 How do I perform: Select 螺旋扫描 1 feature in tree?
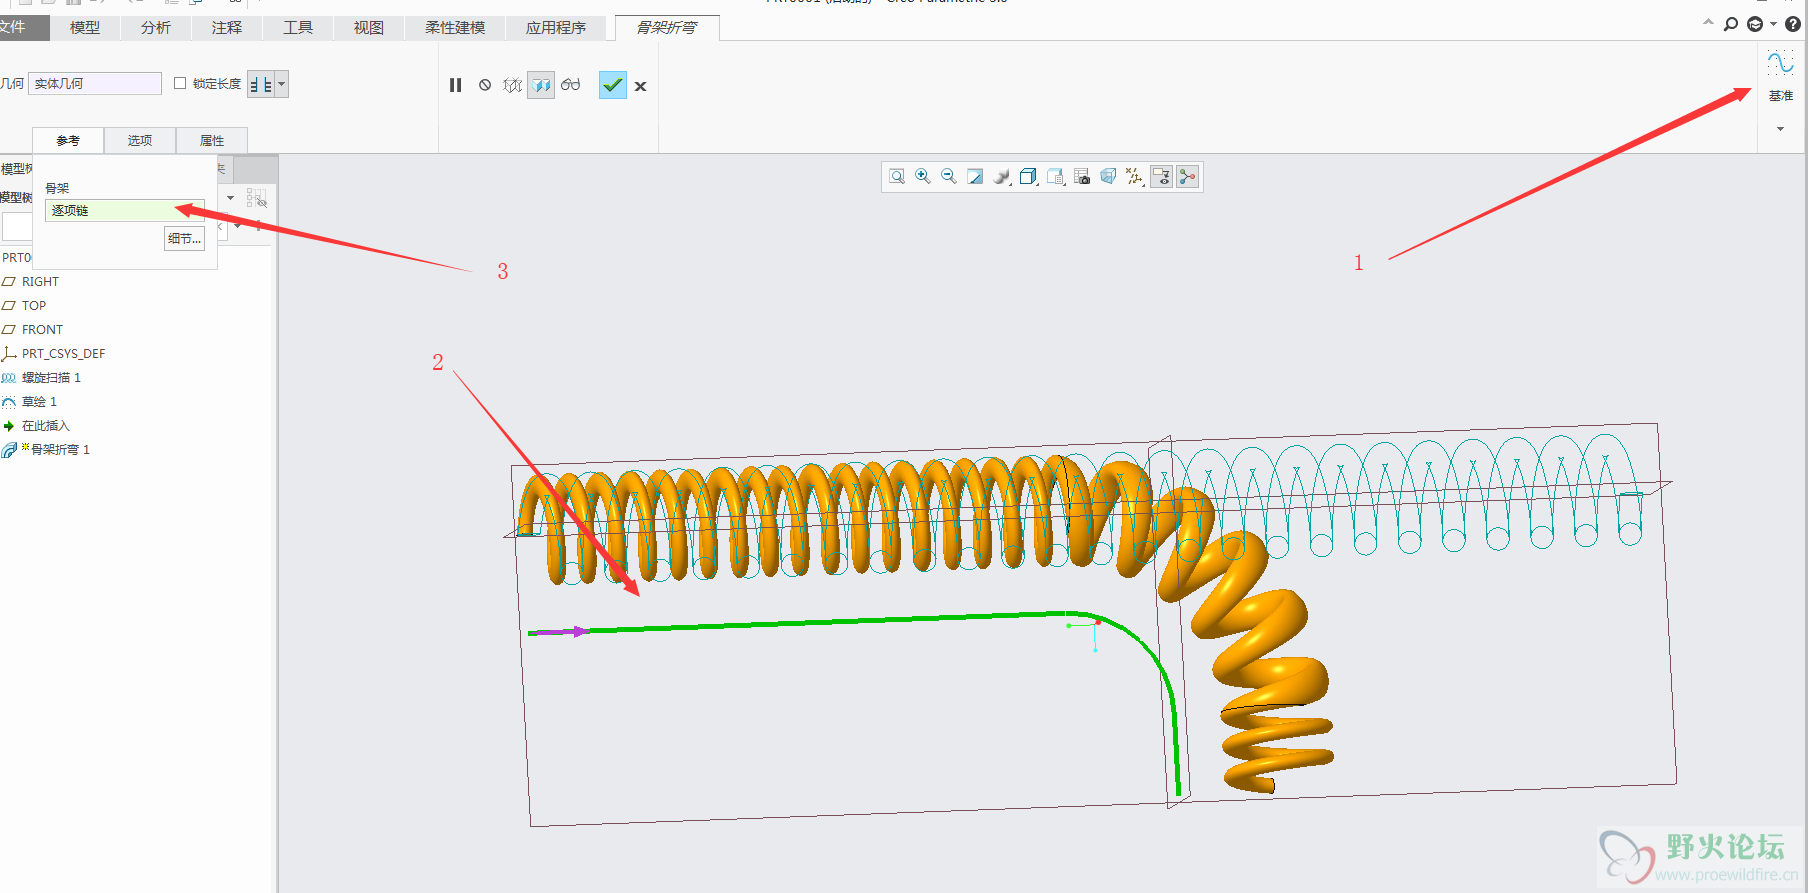[51, 378]
